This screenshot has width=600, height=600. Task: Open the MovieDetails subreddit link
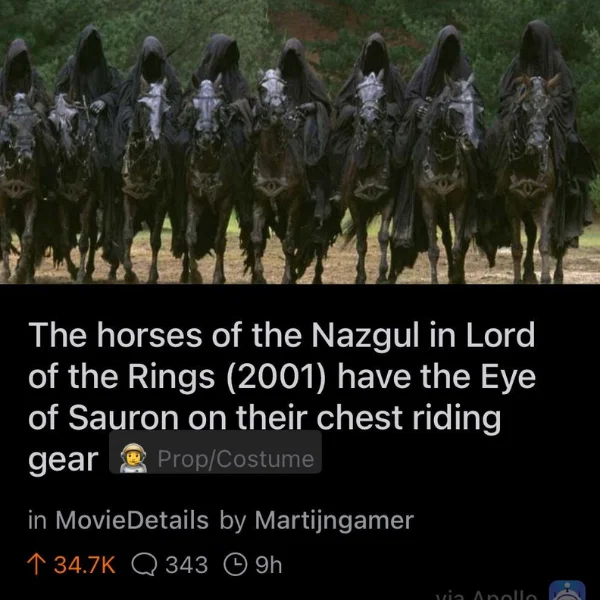132,520
